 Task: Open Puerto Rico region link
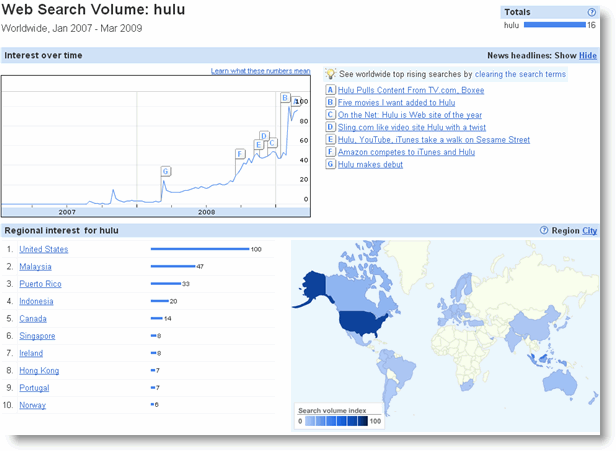tap(40, 284)
